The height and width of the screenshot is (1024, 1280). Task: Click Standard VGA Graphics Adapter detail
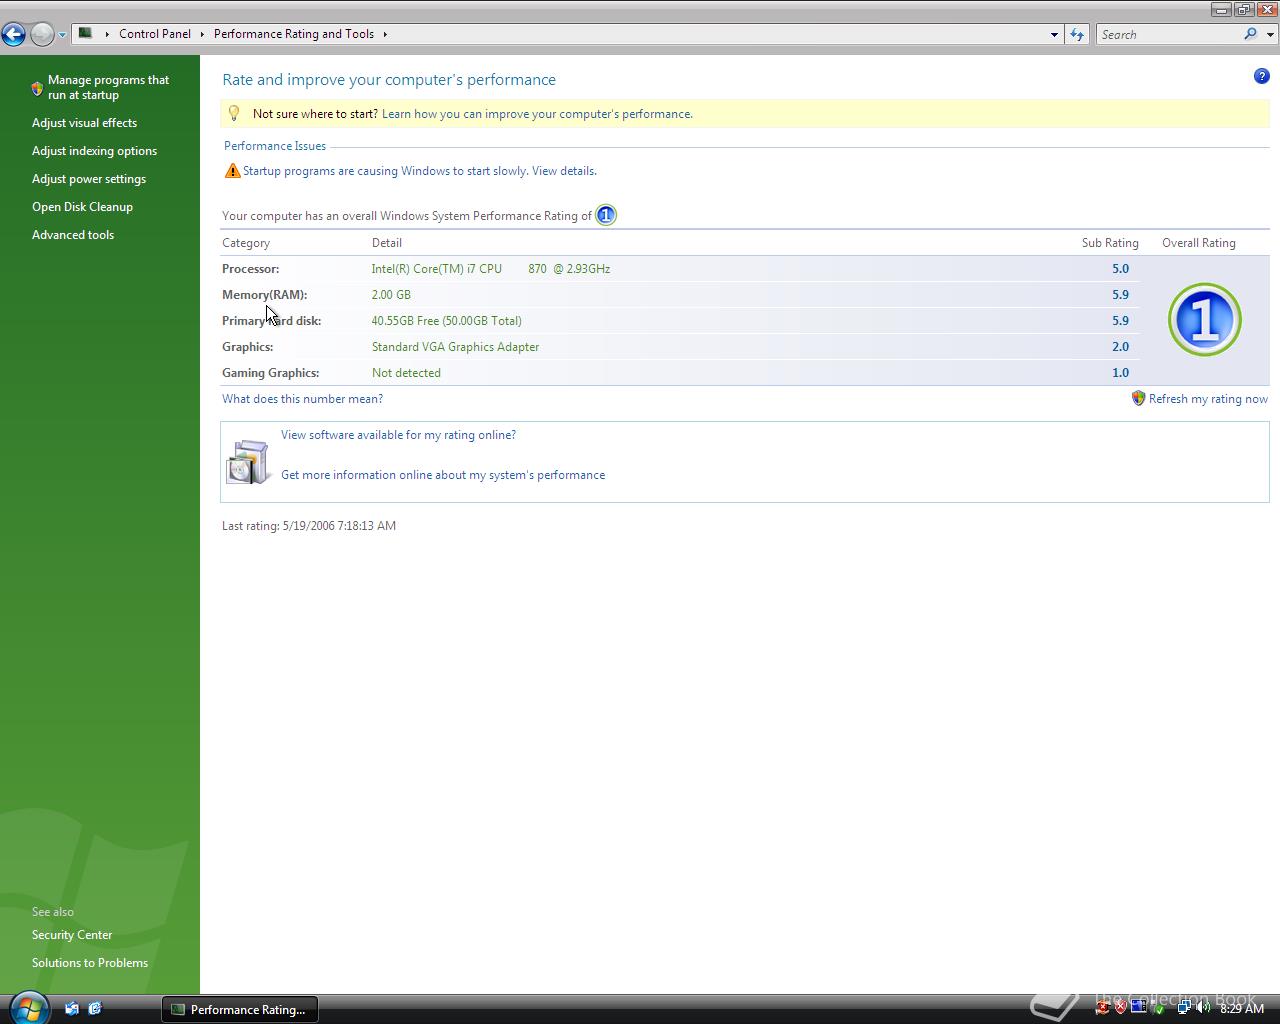[455, 347]
